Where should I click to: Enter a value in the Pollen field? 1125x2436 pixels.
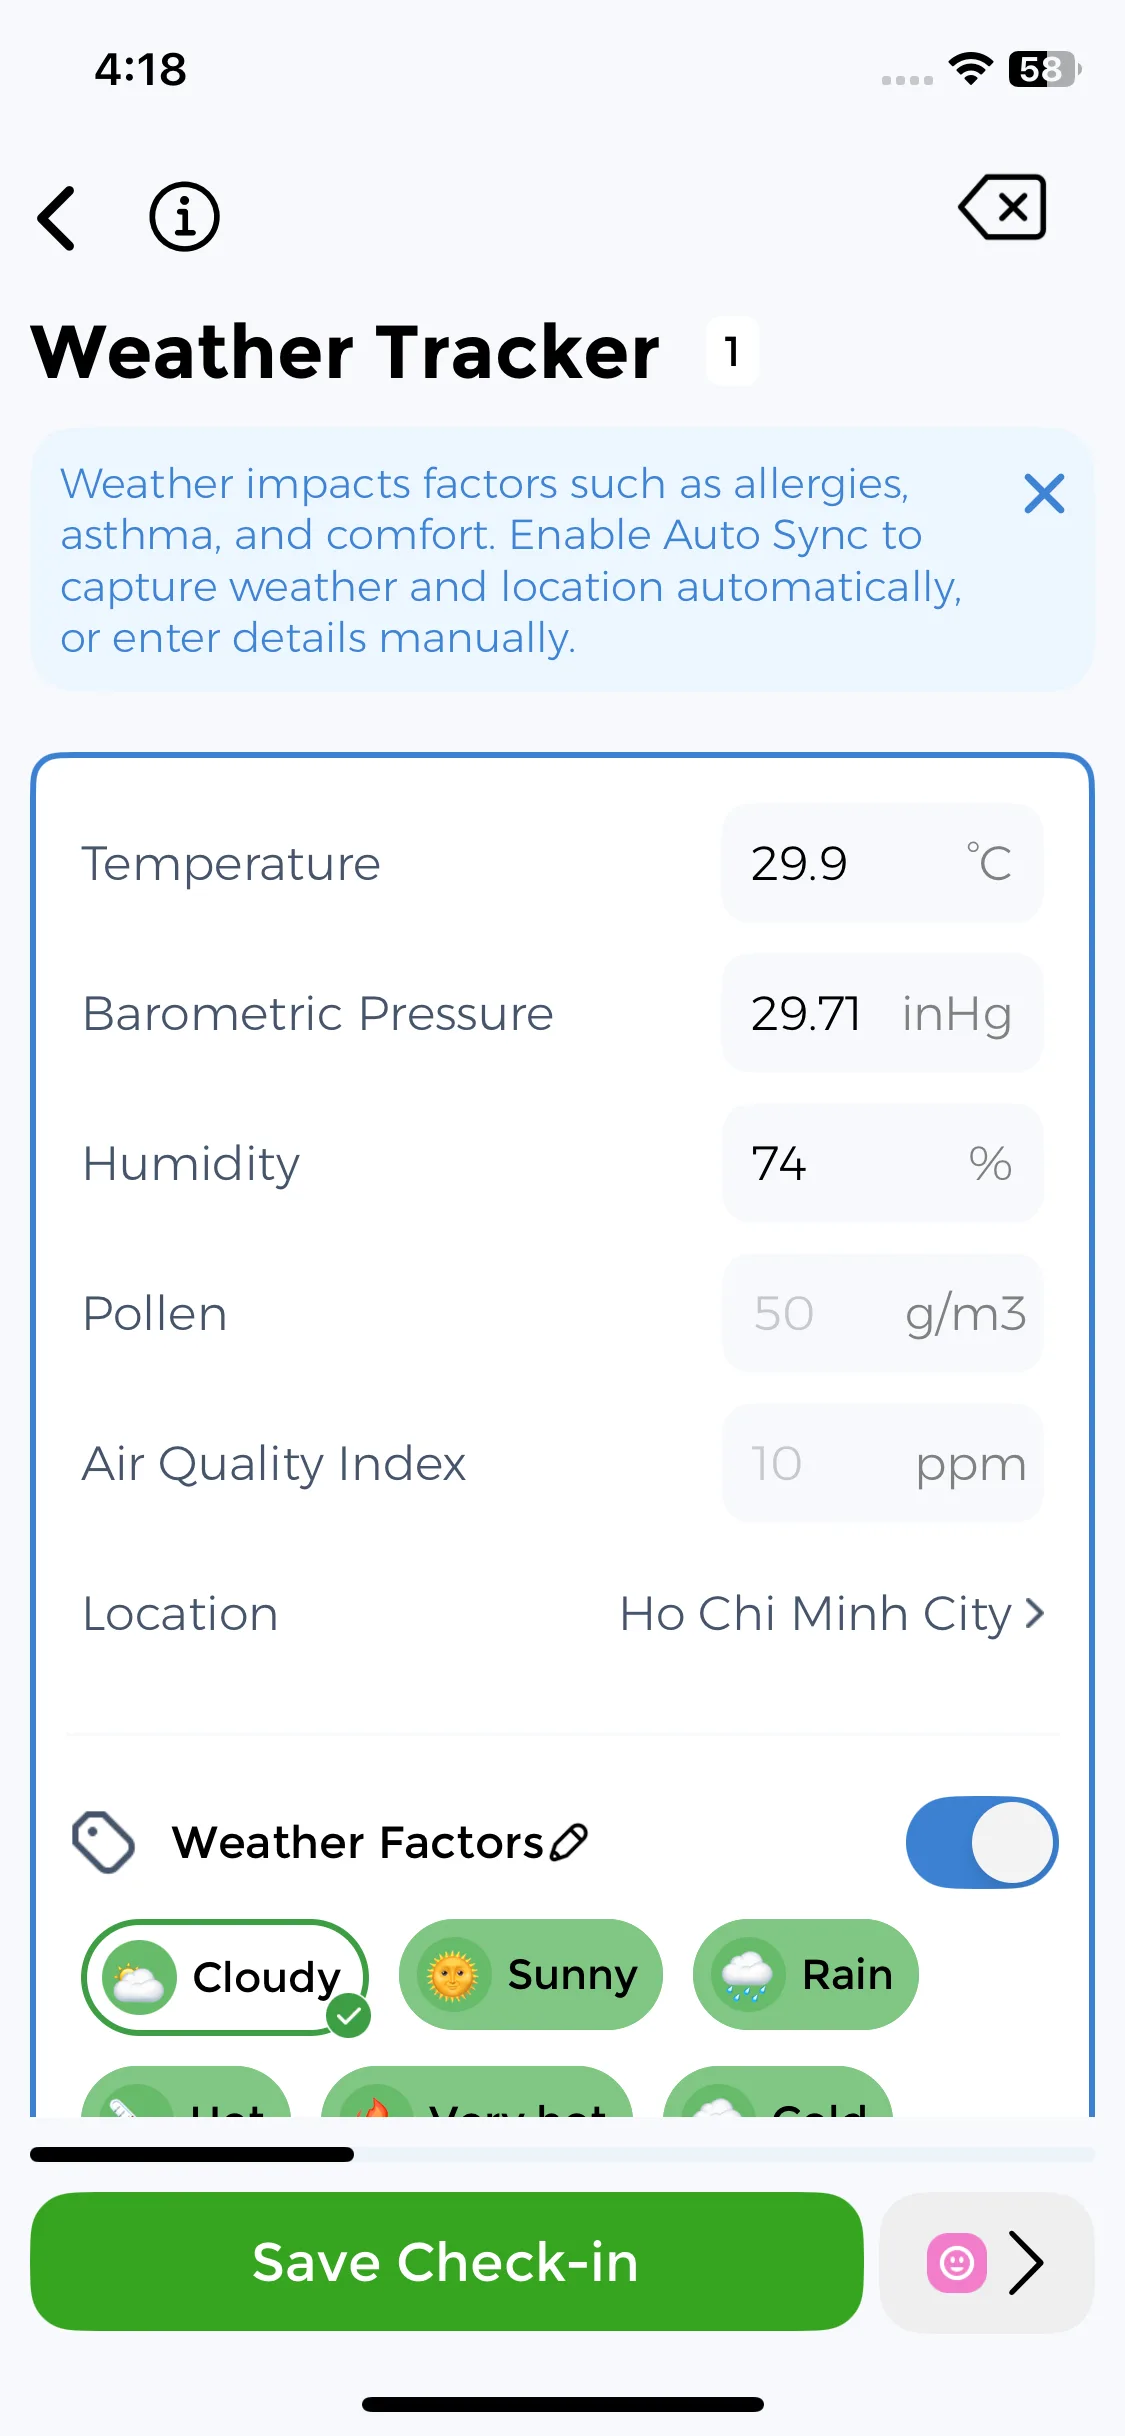pos(820,1313)
